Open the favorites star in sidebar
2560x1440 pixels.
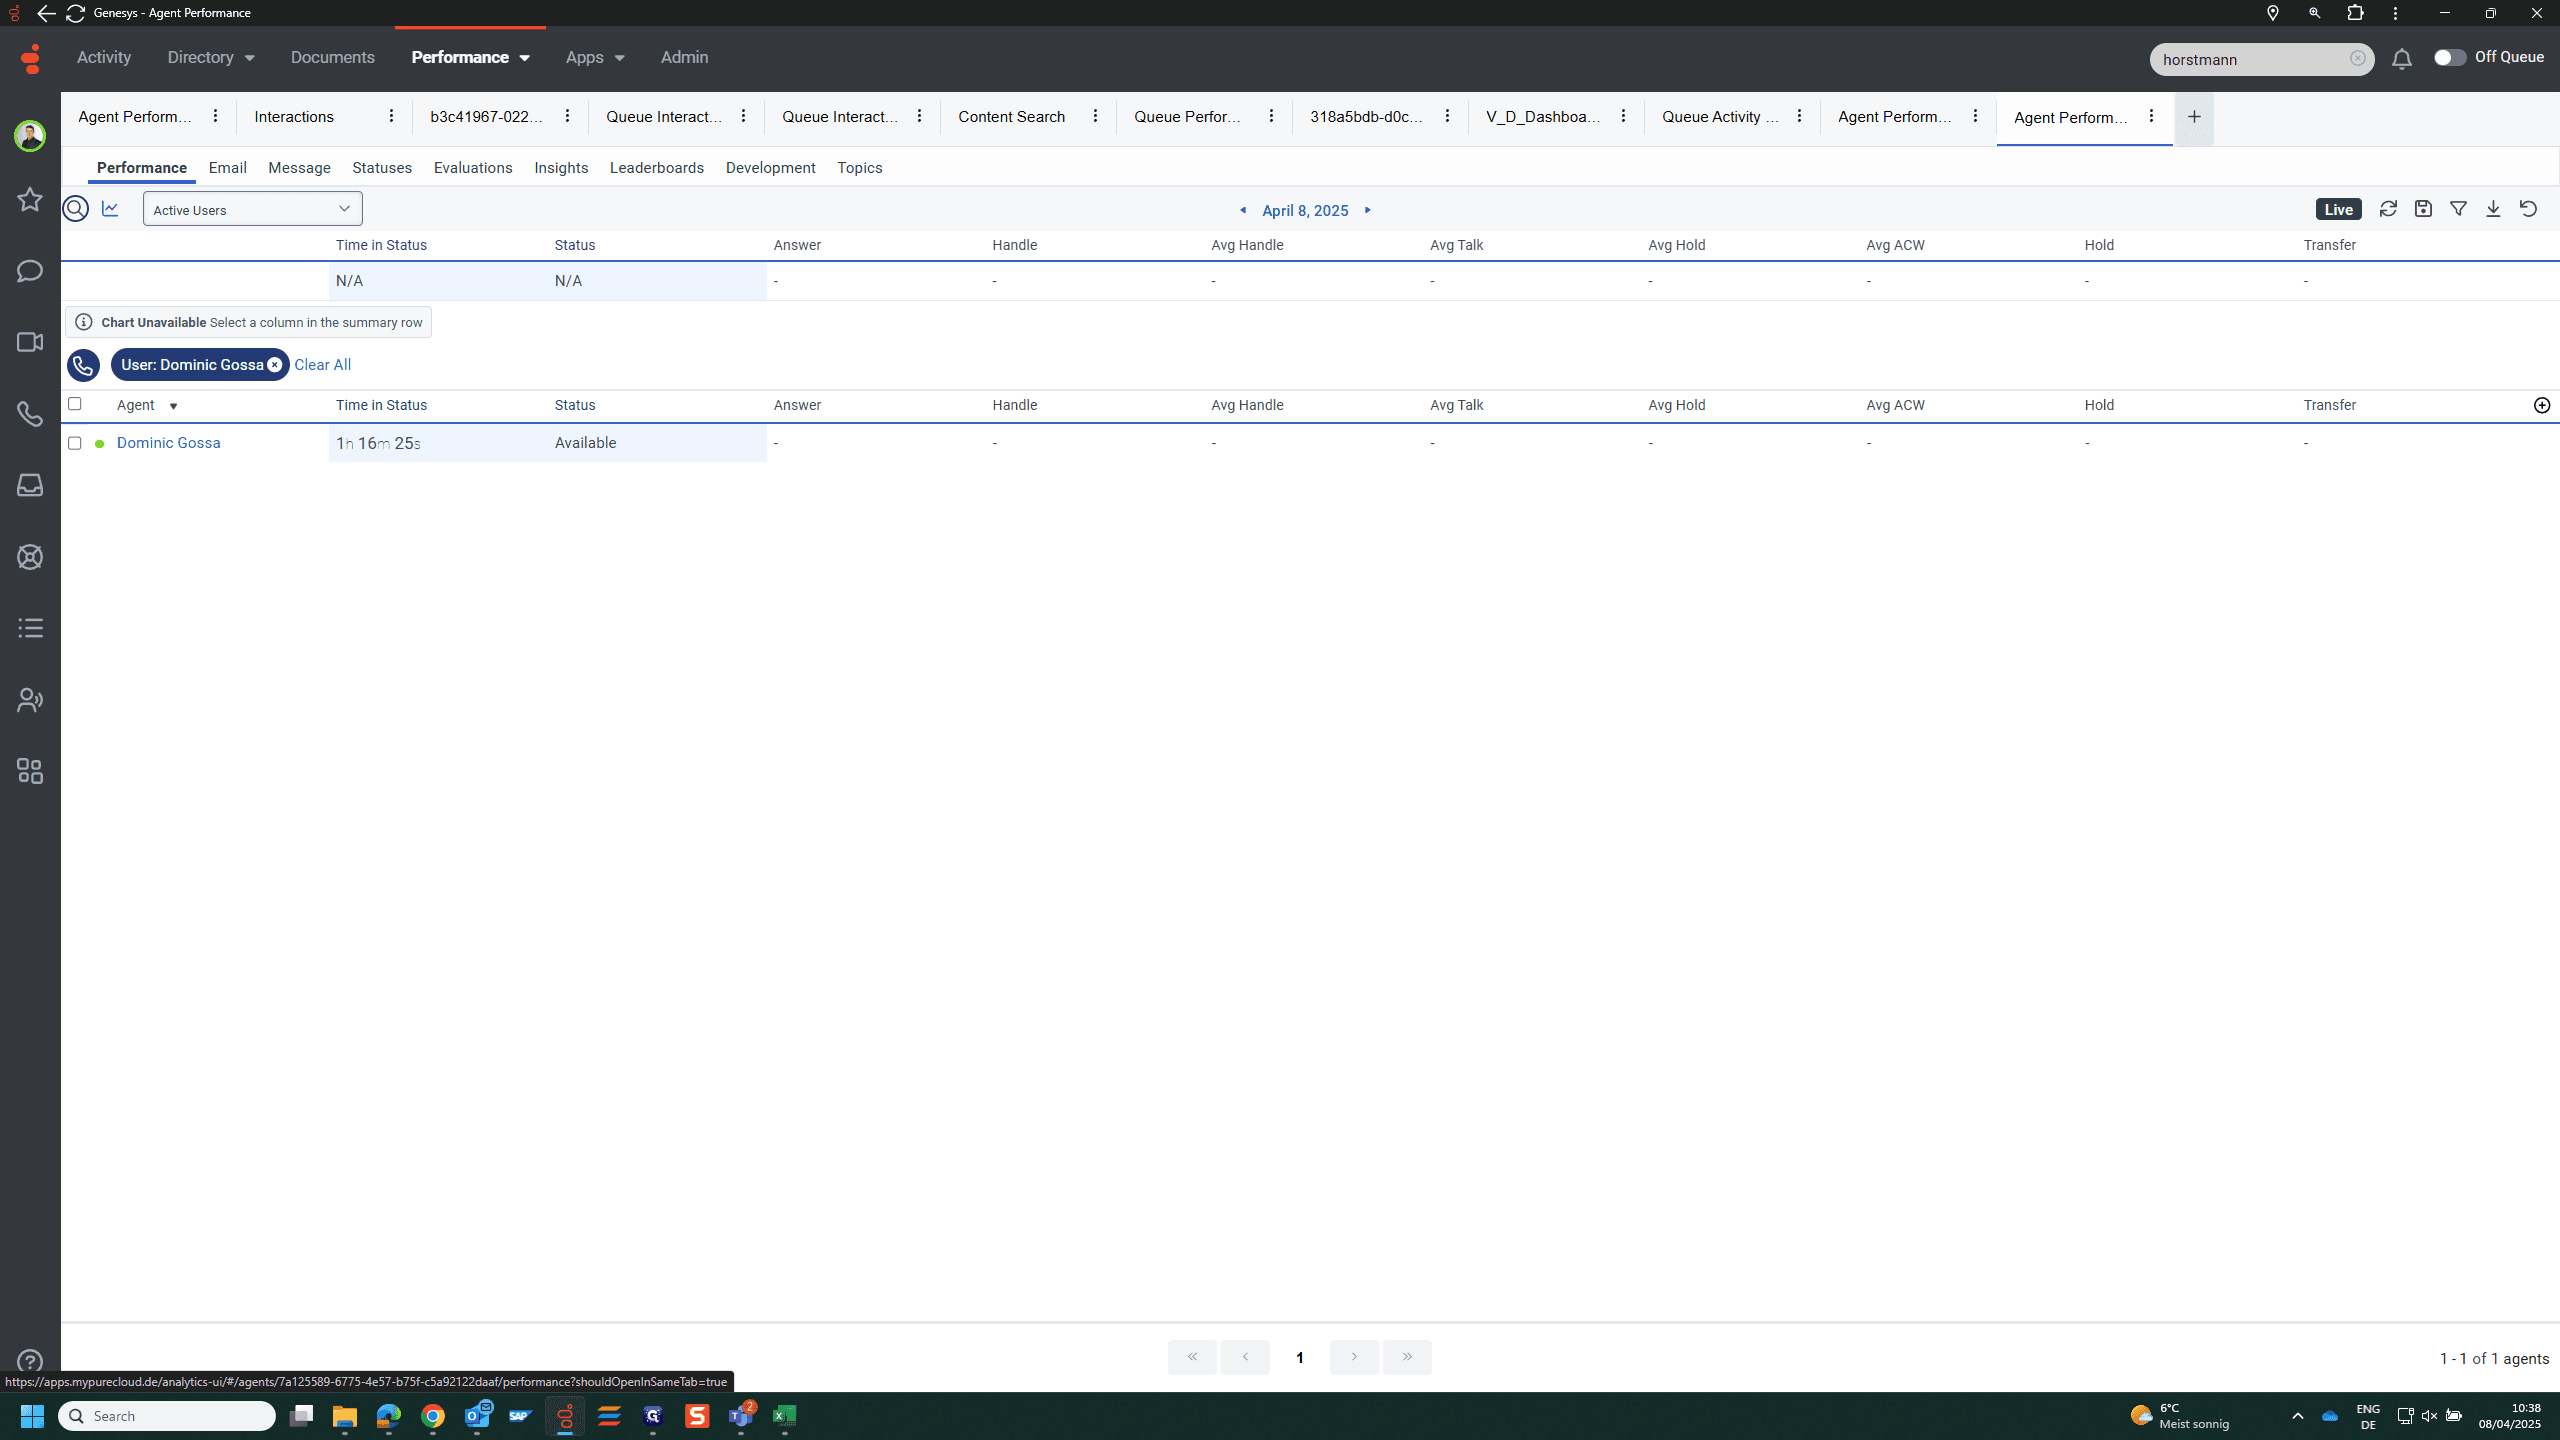(30, 199)
